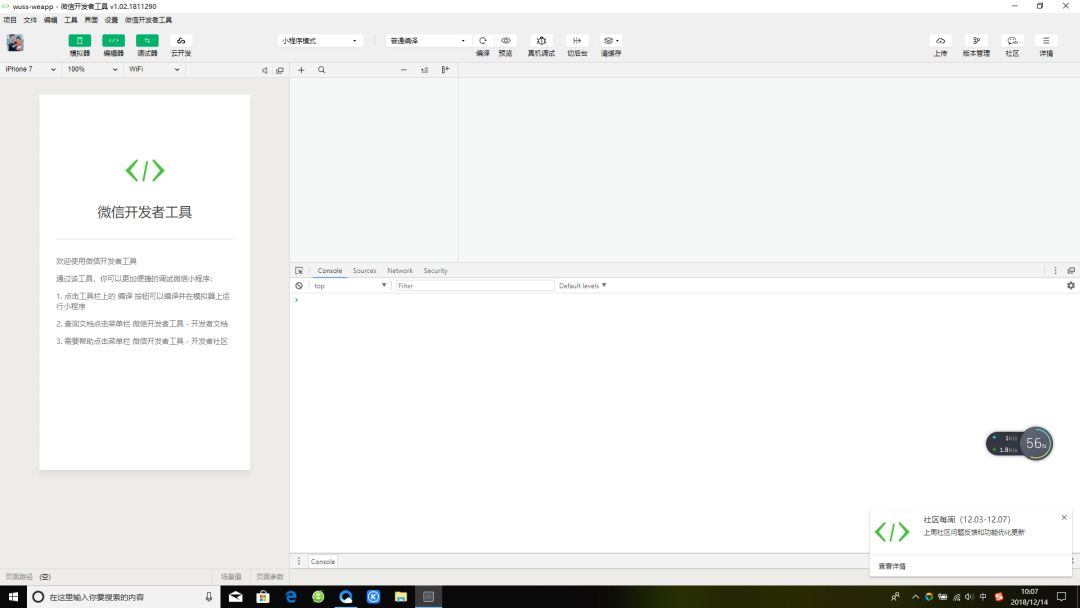
Task: Collapse the file tree panel icon
Action: (x=446, y=70)
